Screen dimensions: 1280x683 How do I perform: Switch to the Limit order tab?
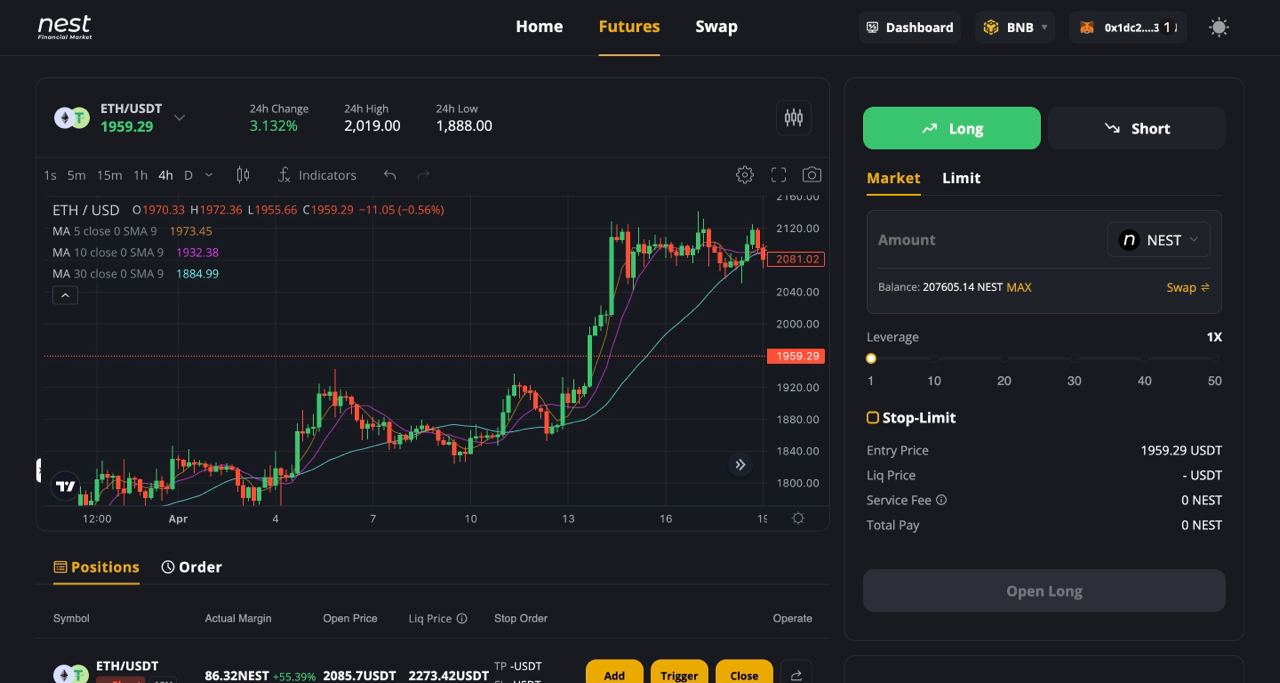click(x=961, y=178)
